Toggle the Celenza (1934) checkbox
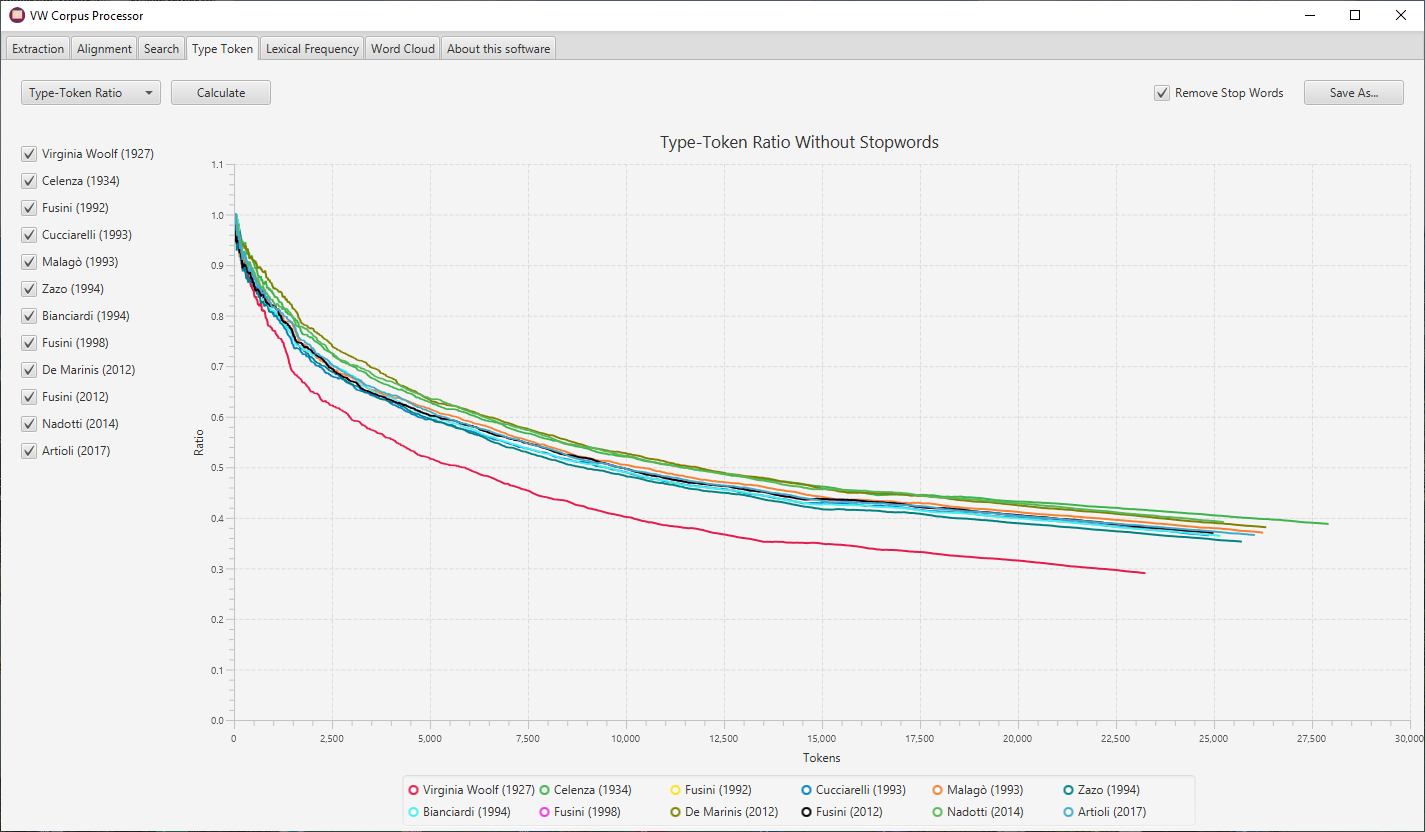Image resolution: width=1425 pixels, height=832 pixels. click(29, 181)
